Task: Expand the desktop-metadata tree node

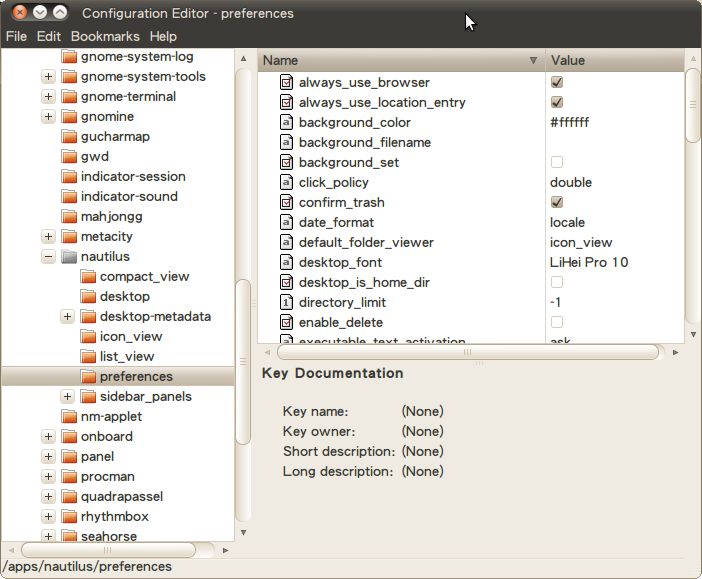Action: tap(68, 317)
